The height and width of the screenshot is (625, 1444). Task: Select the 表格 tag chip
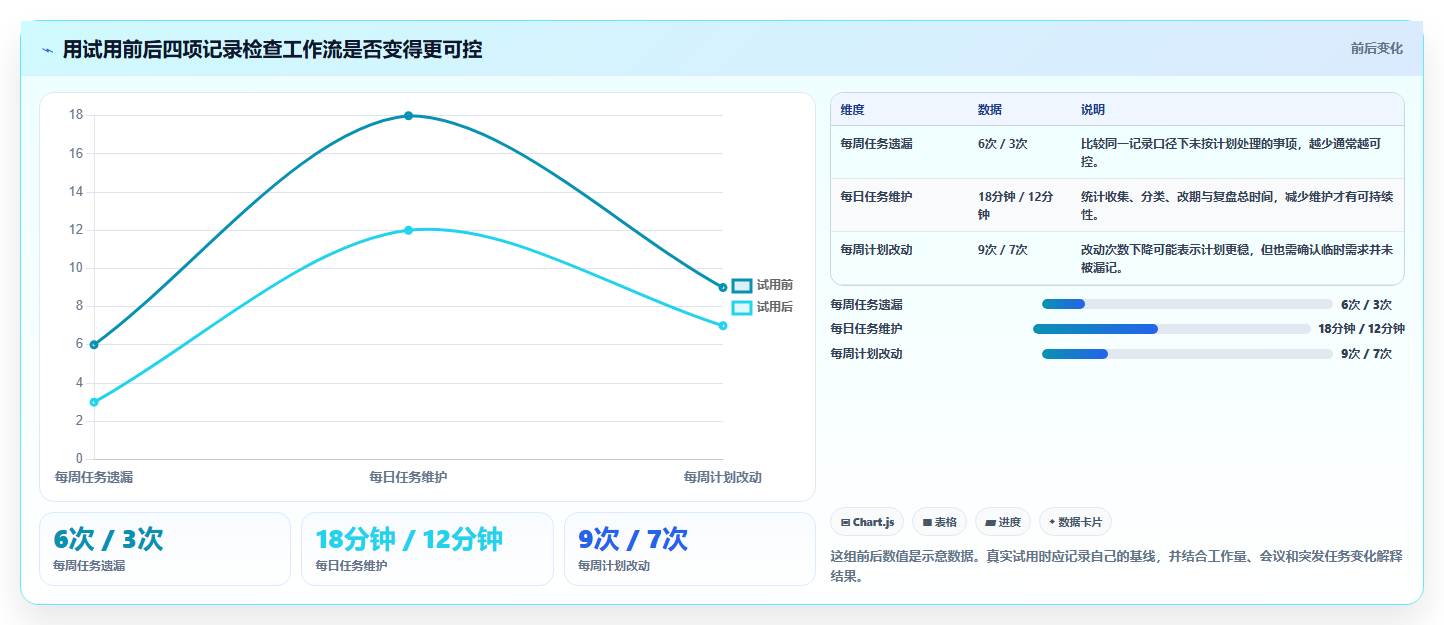[939, 522]
